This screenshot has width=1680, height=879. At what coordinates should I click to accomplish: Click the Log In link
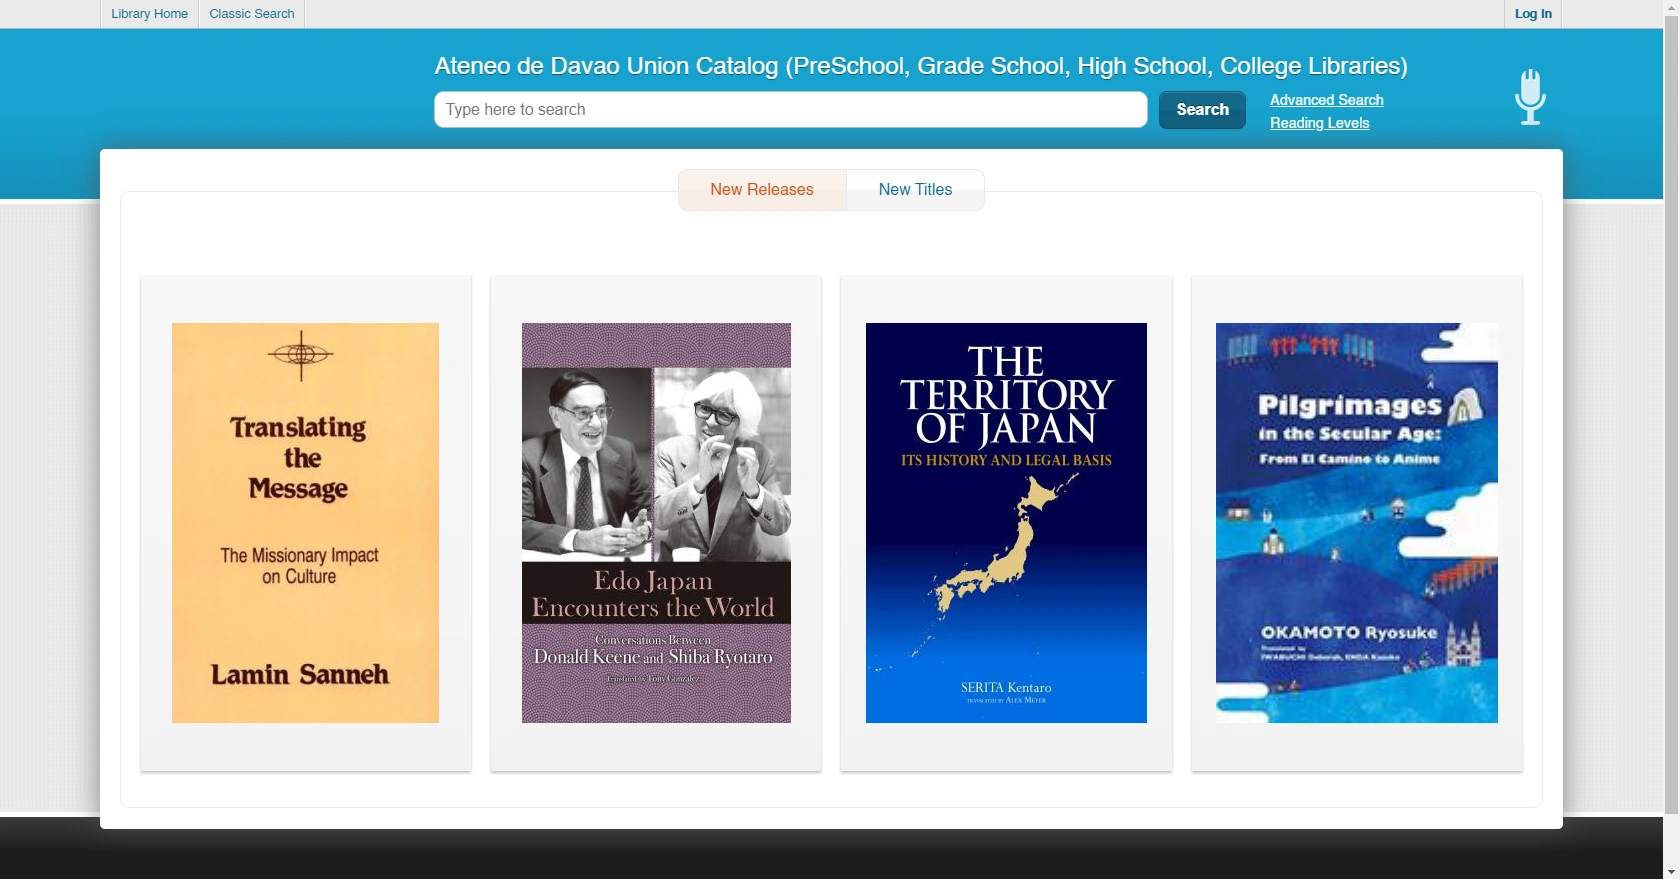(x=1533, y=14)
